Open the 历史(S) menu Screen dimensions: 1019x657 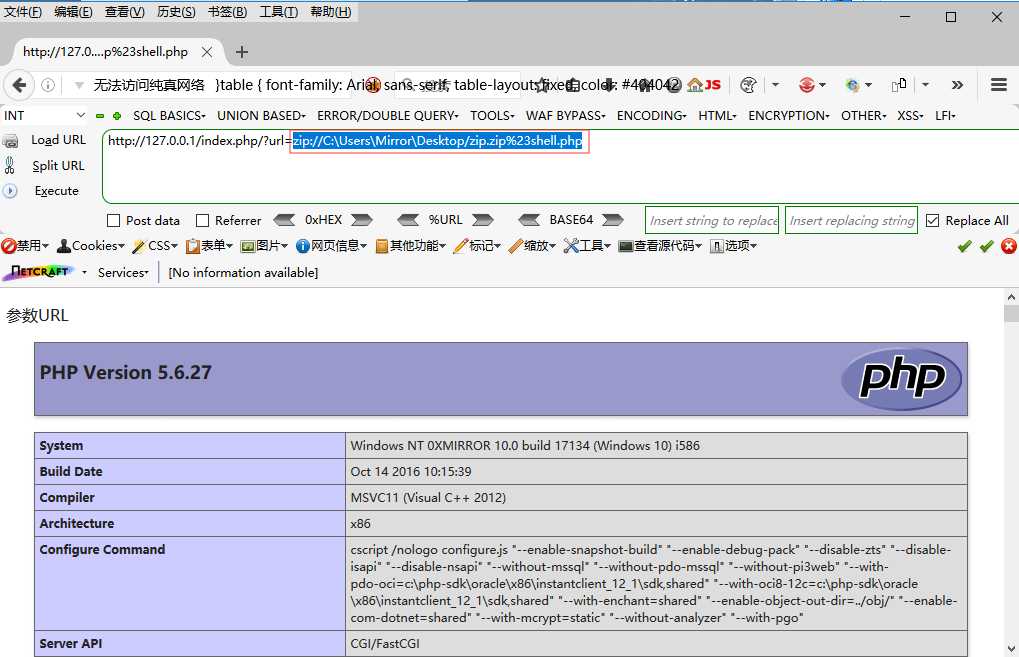tap(176, 12)
